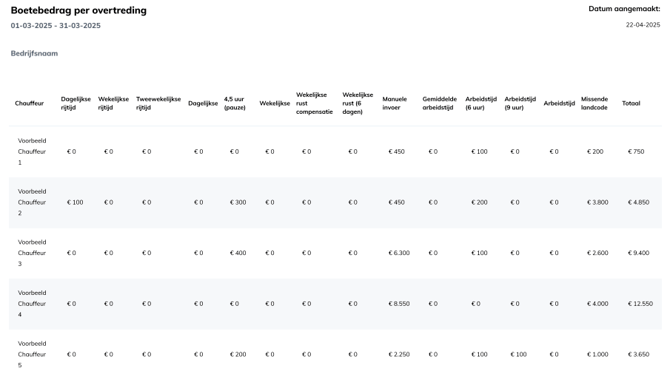Click Chauffeur 1's Arbeidstijd (6 uur) € 100

pyautogui.click(x=479, y=152)
